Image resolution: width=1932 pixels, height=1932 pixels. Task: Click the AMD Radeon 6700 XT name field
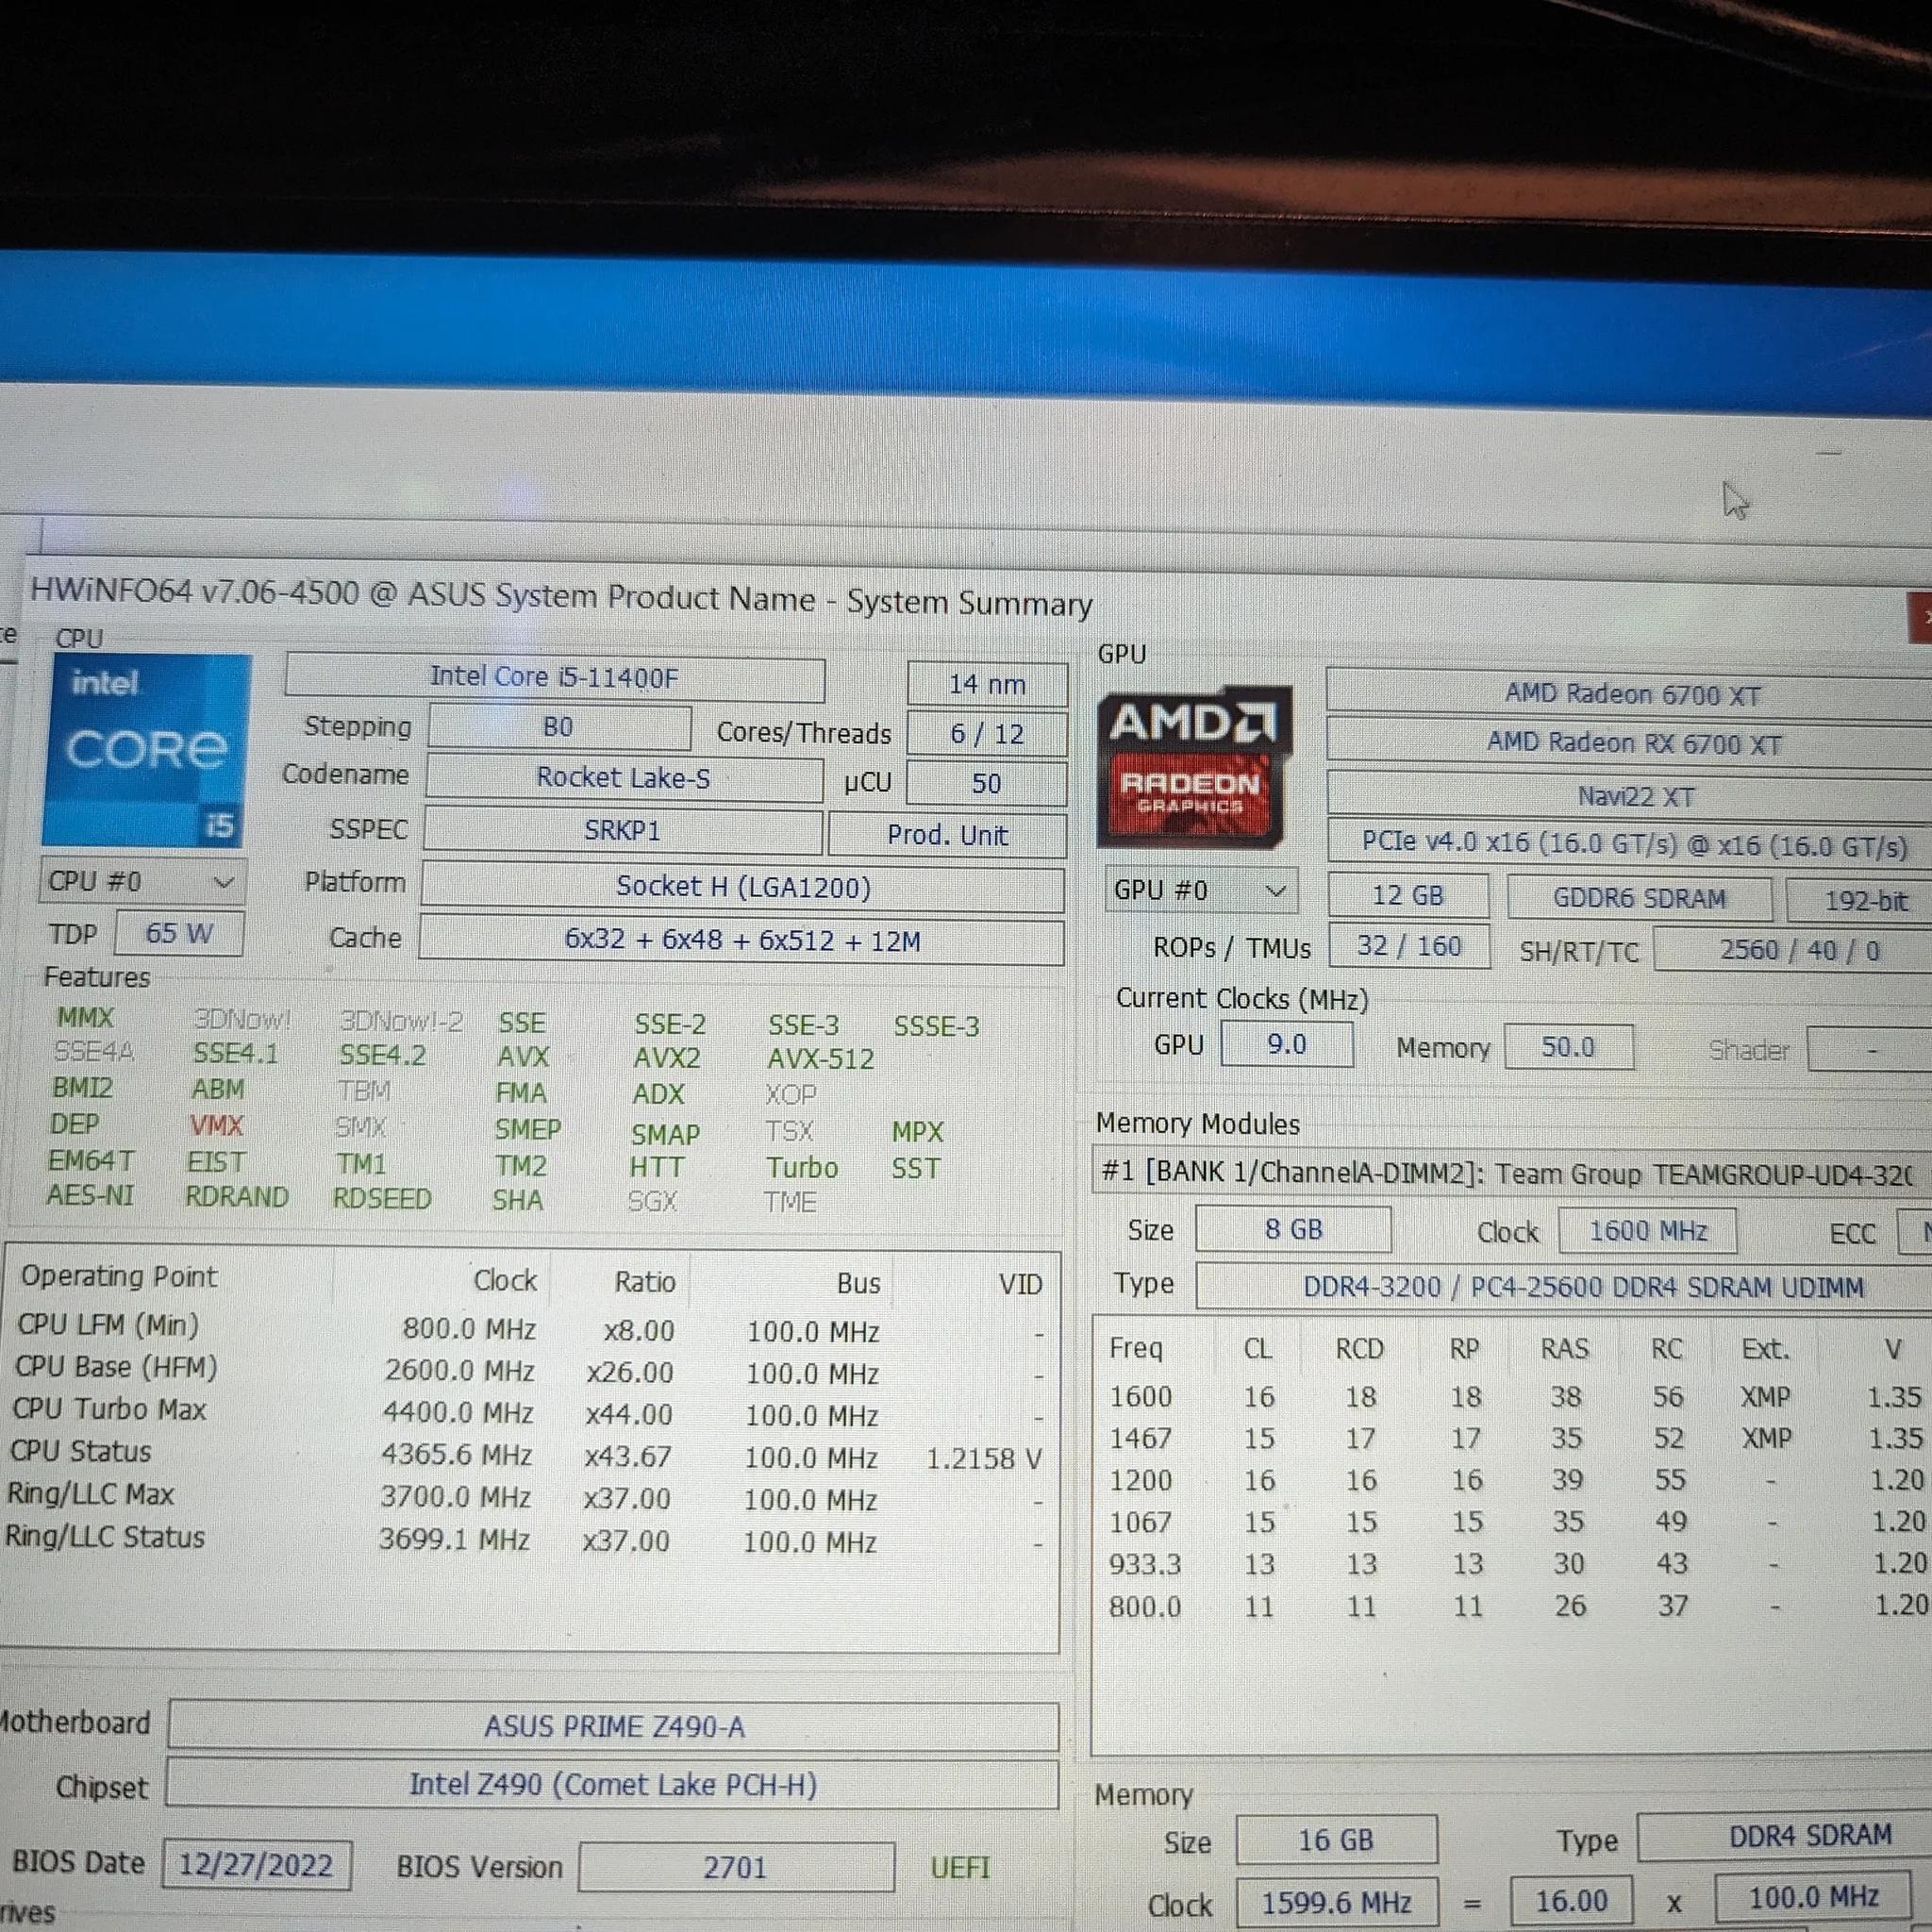pos(1630,694)
